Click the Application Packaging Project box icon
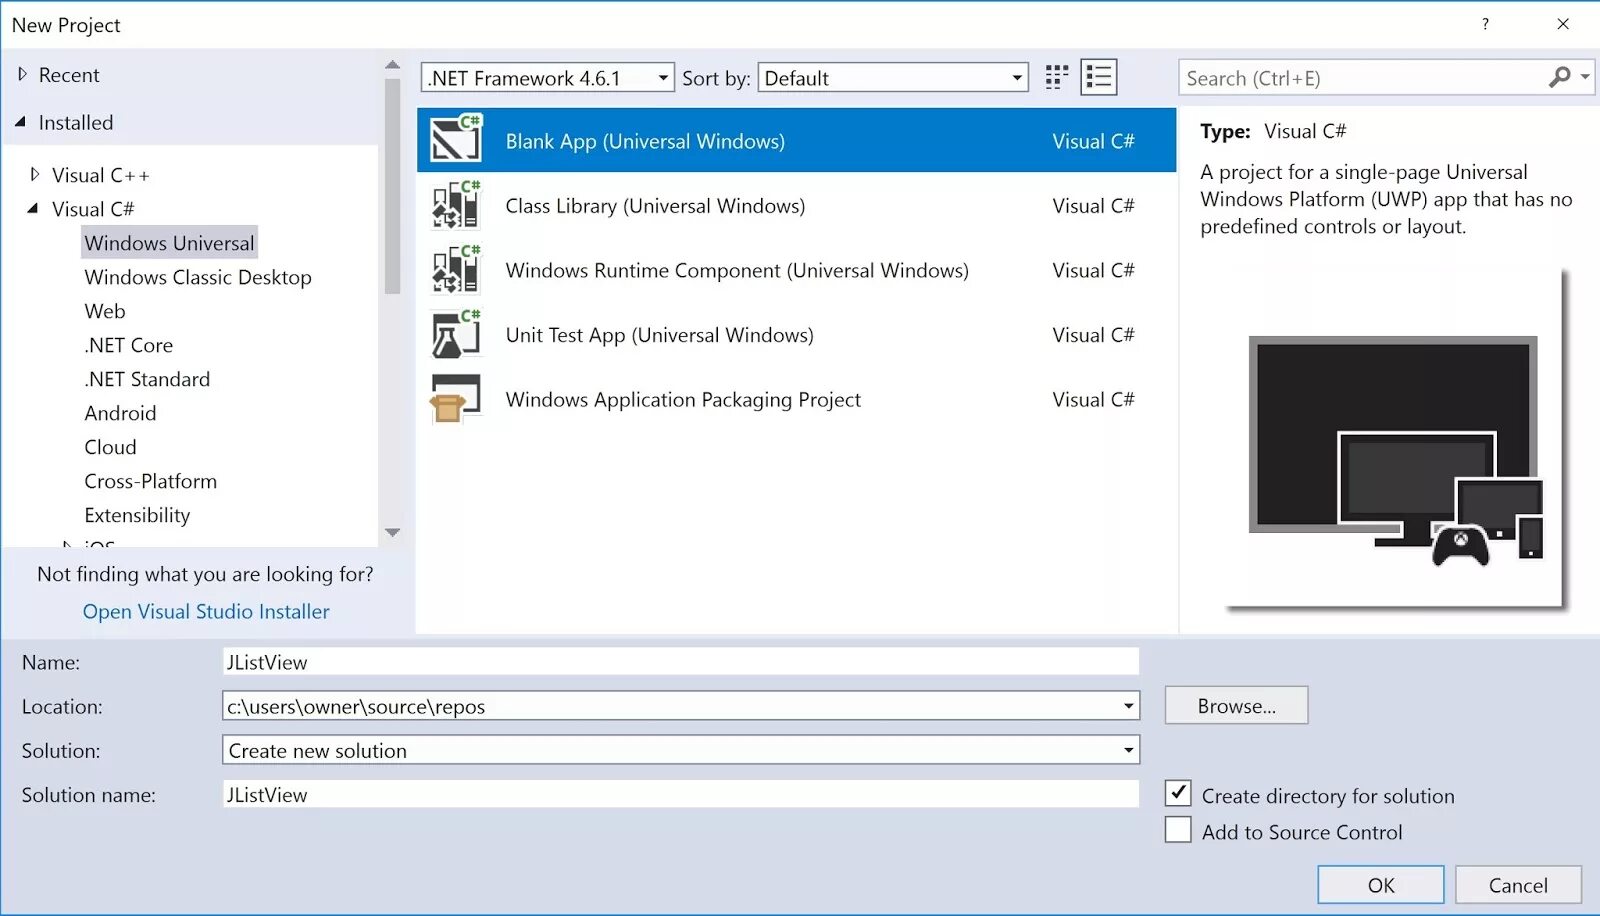The width and height of the screenshot is (1600, 916). [x=456, y=399]
